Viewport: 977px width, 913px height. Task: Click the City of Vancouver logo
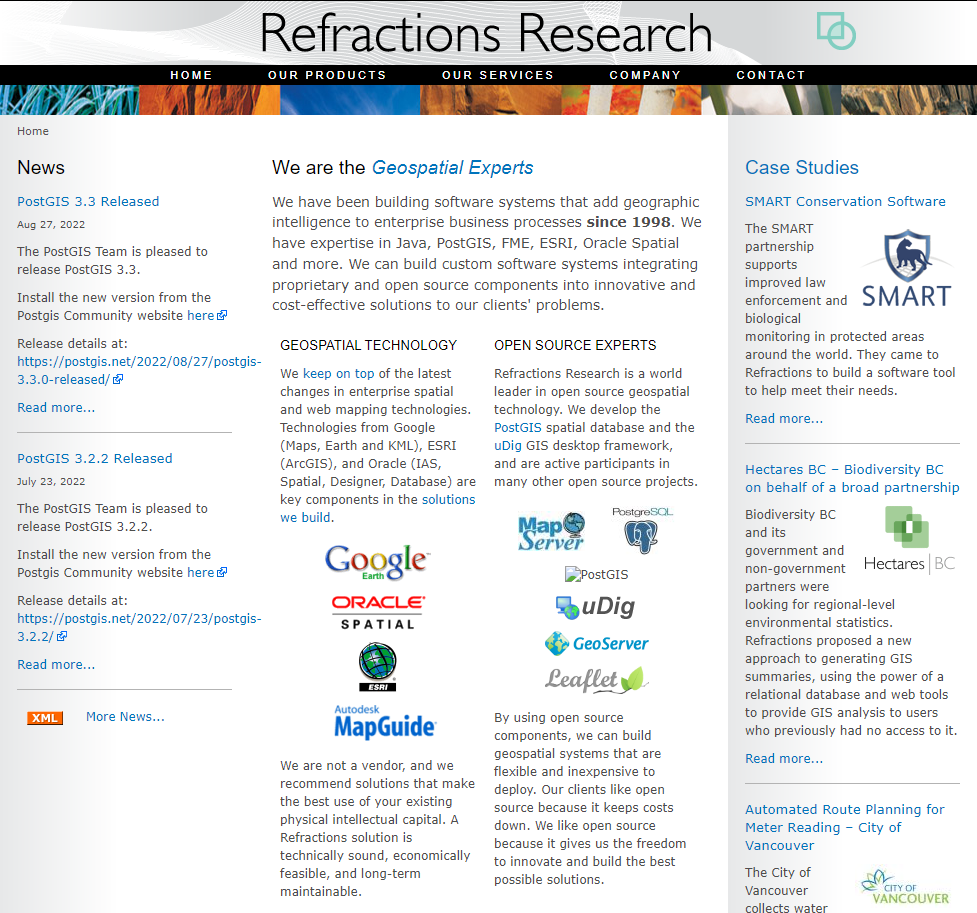[x=905, y=887]
